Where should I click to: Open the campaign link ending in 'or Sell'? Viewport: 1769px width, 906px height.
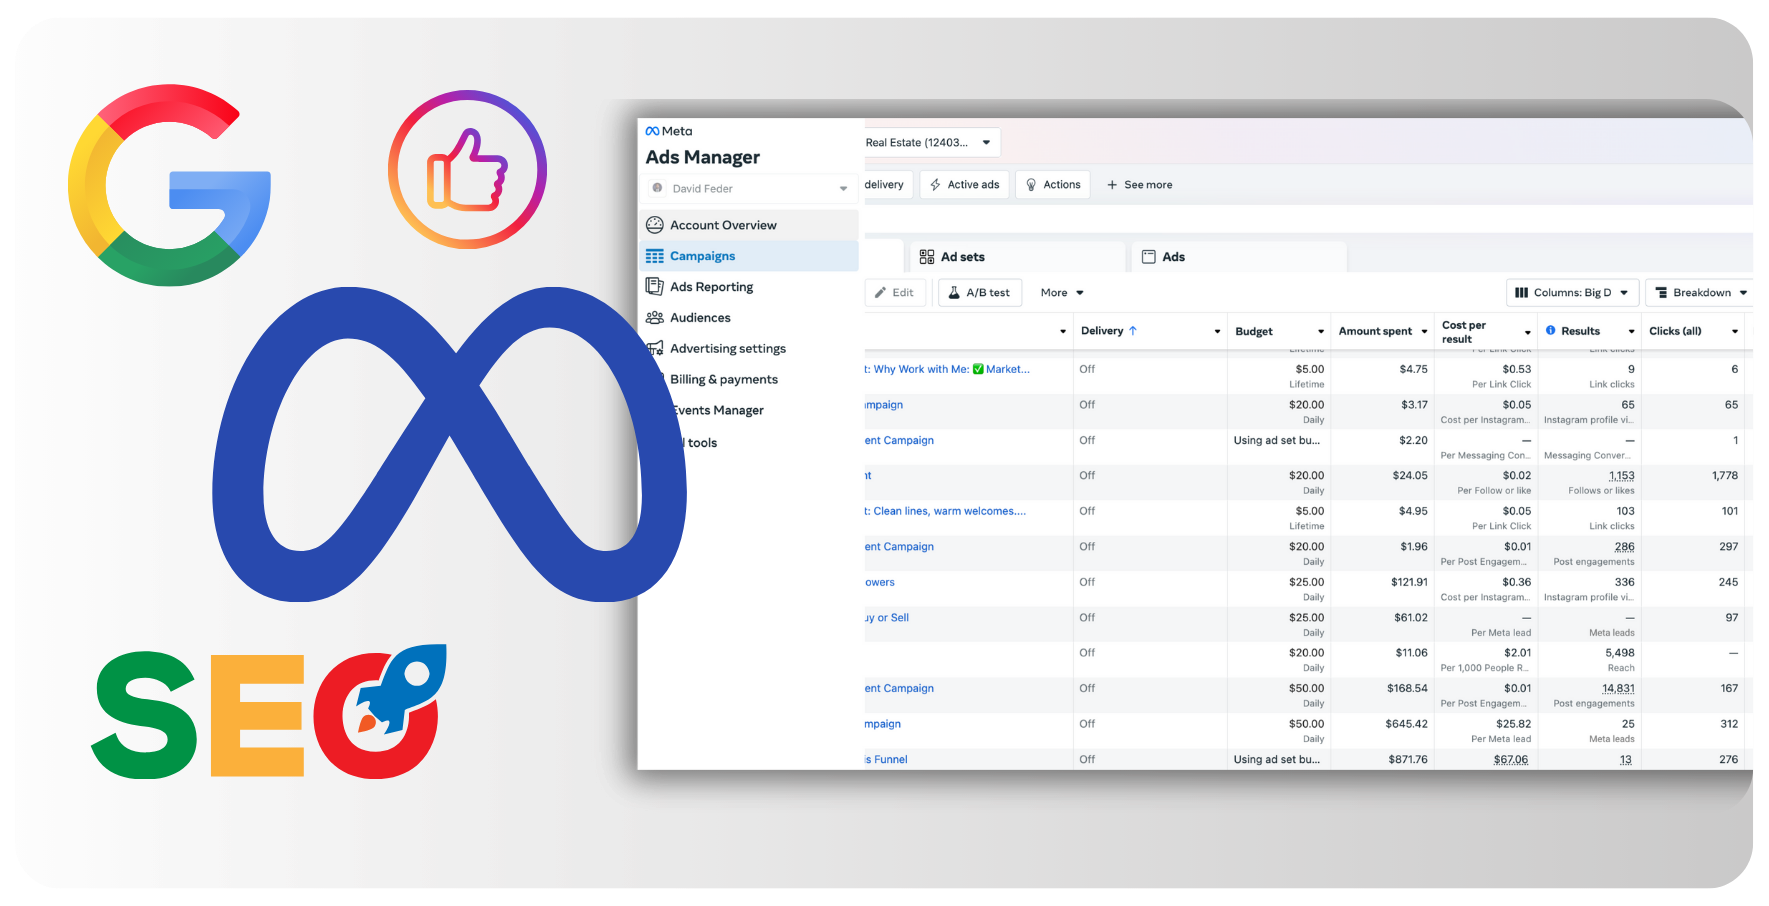coord(887,618)
